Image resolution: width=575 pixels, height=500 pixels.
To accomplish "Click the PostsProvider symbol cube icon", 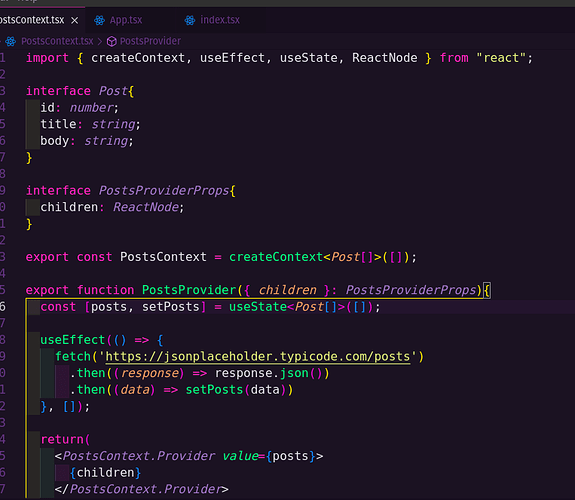I will pos(111,41).
